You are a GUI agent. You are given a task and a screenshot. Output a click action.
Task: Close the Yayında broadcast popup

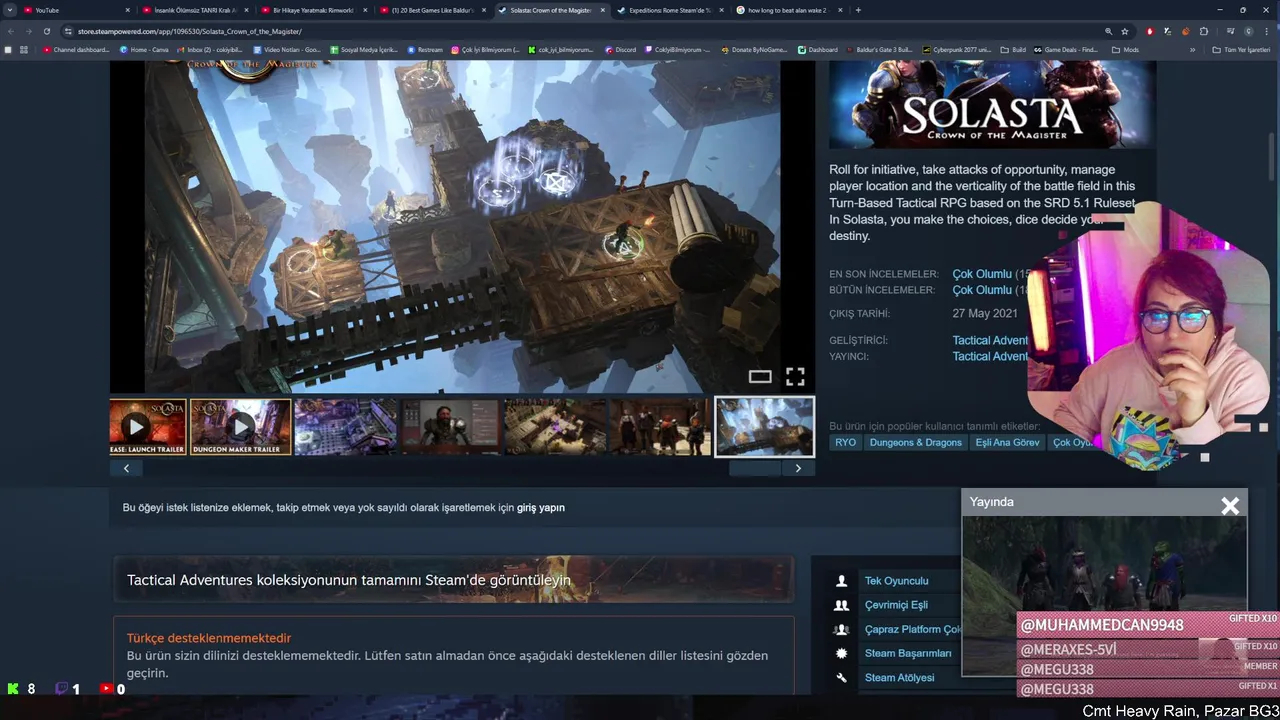[x=1230, y=506]
